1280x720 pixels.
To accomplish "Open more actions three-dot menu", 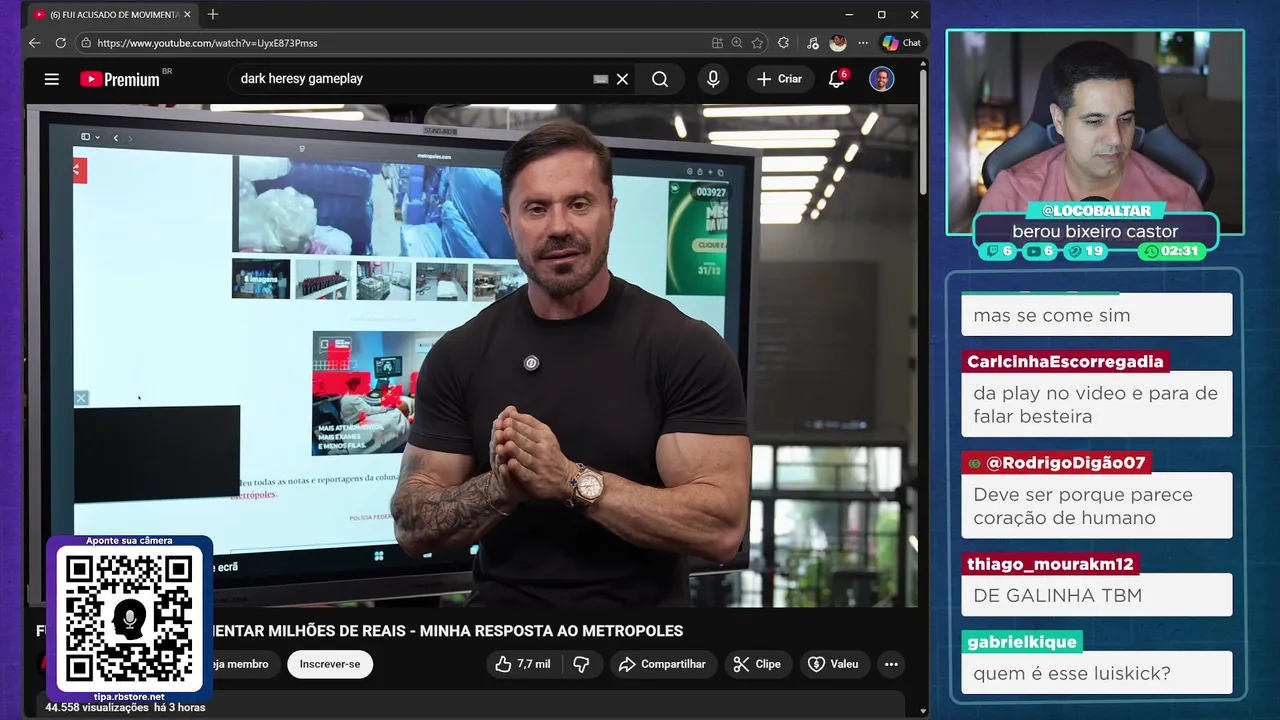I will point(891,664).
